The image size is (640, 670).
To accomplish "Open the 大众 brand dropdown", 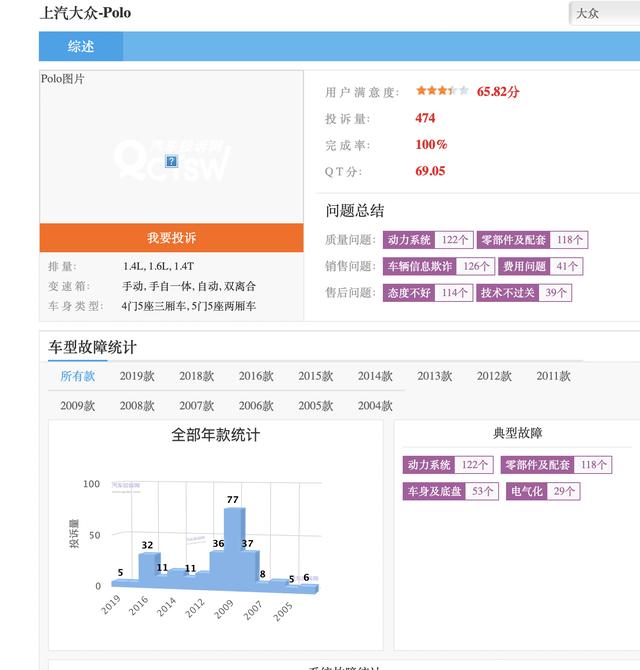I will (x=605, y=14).
